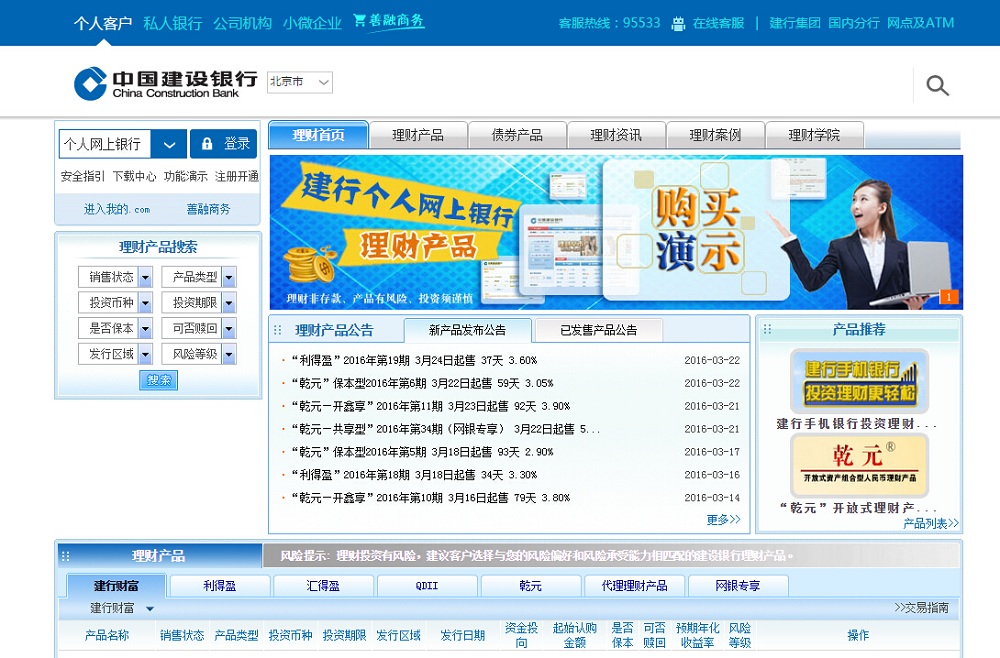The width and height of the screenshot is (1000, 658).
Task: Click the 国内分行 link
Action: (853, 23)
